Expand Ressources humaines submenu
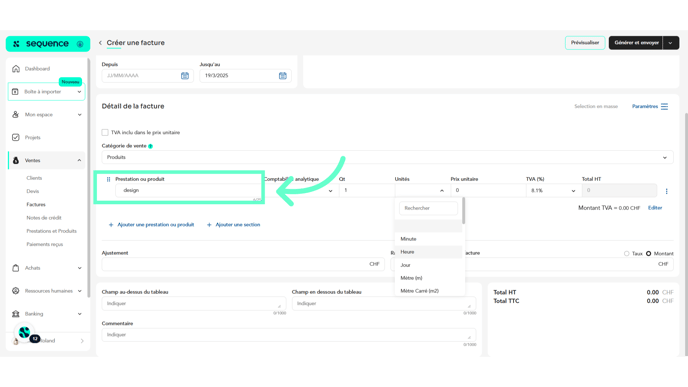Image resolution: width=688 pixels, height=387 pixels. (x=79, y=290)
